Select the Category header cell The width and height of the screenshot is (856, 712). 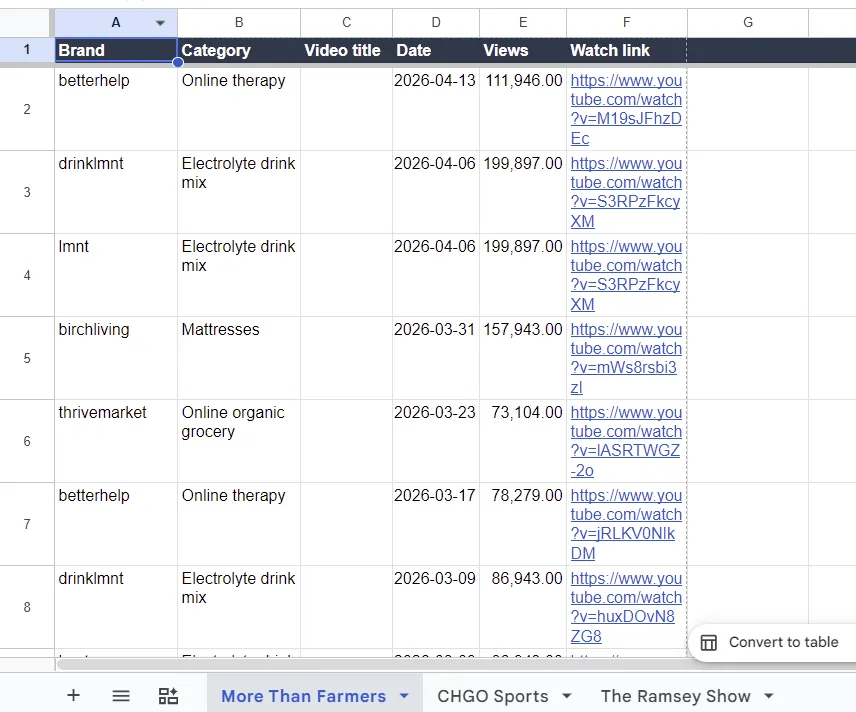pos(239,50)
